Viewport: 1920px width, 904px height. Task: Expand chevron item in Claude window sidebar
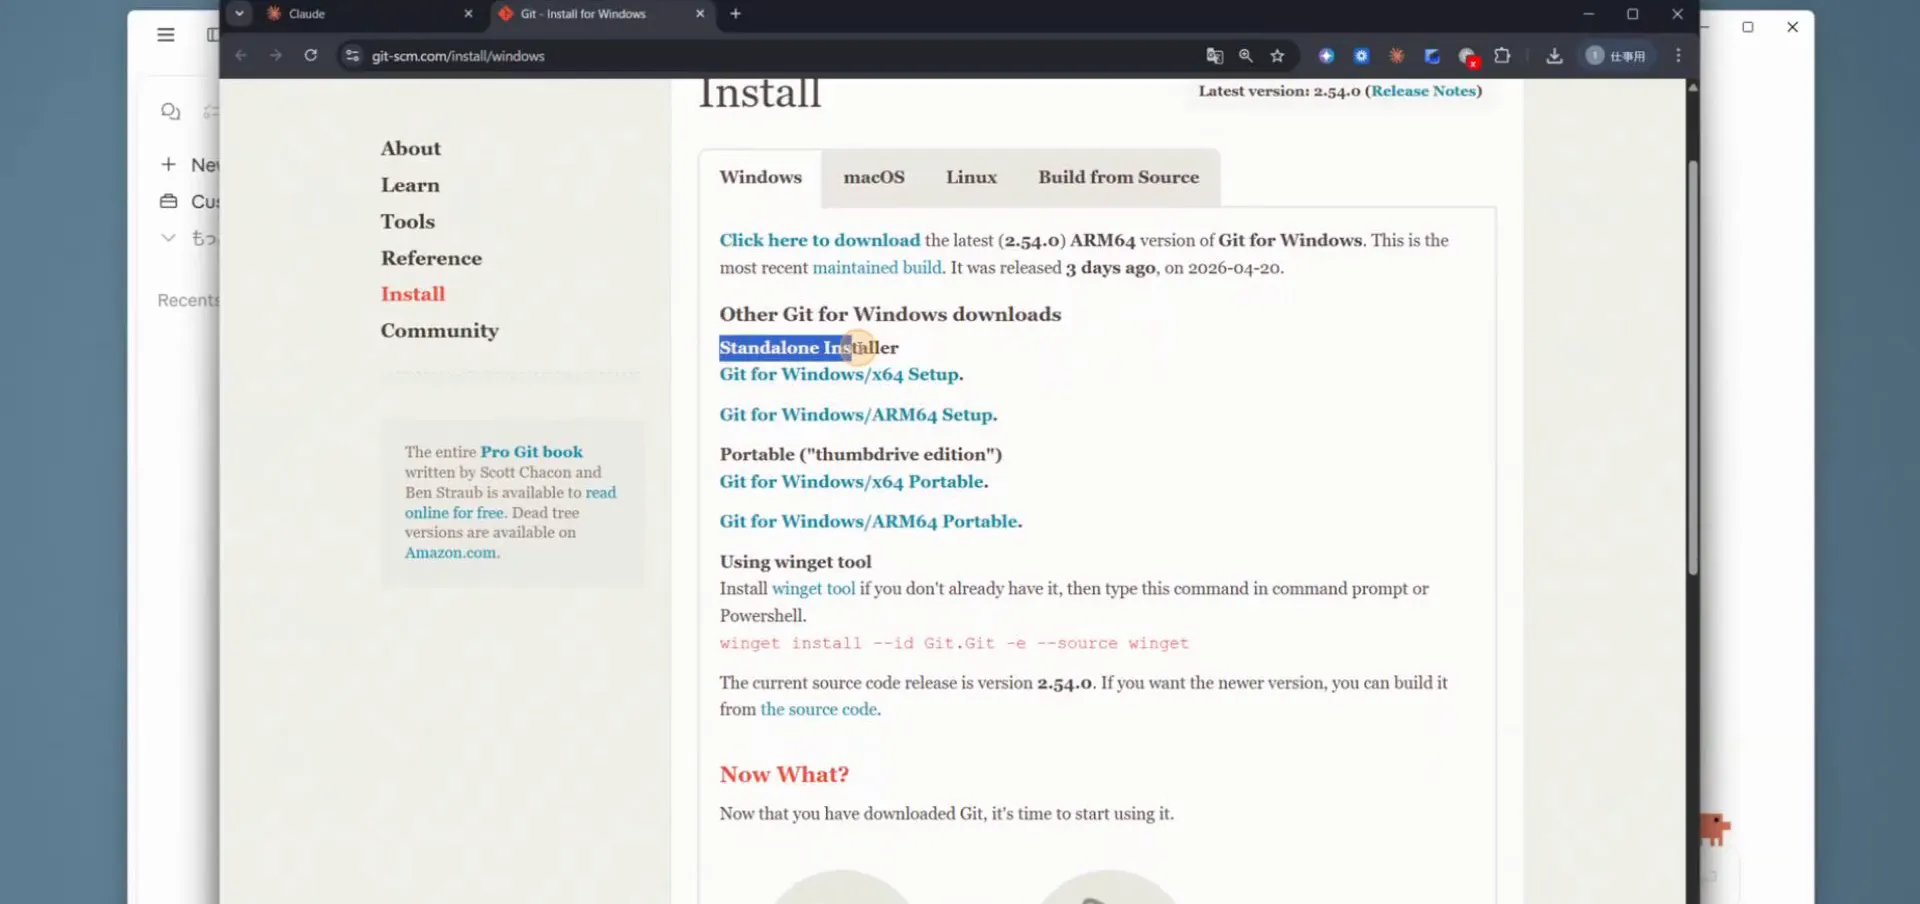coord(168,238)
